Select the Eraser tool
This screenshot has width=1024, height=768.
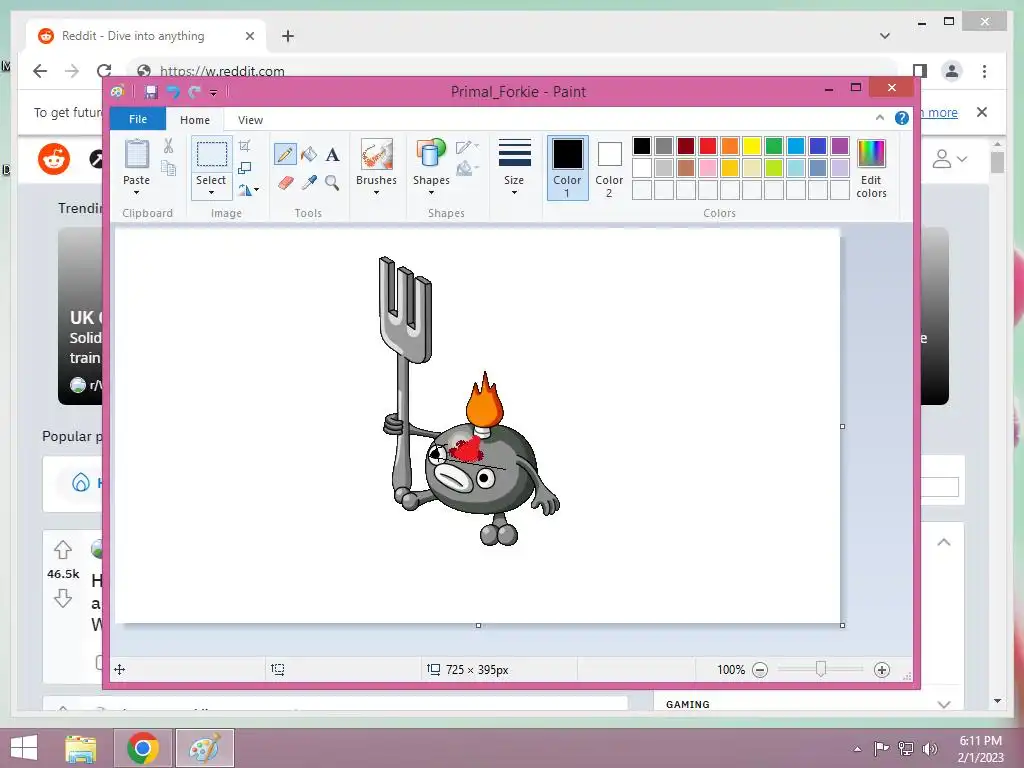tap(285, 182)
